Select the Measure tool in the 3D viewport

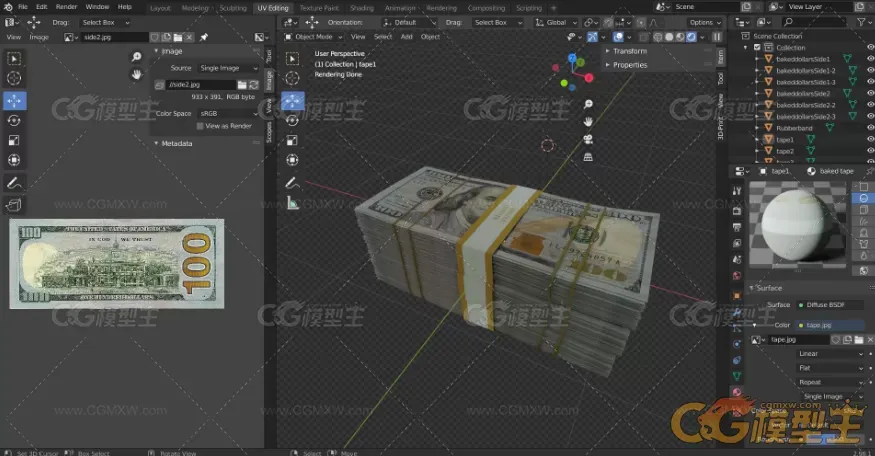click(x=292, y=203)
